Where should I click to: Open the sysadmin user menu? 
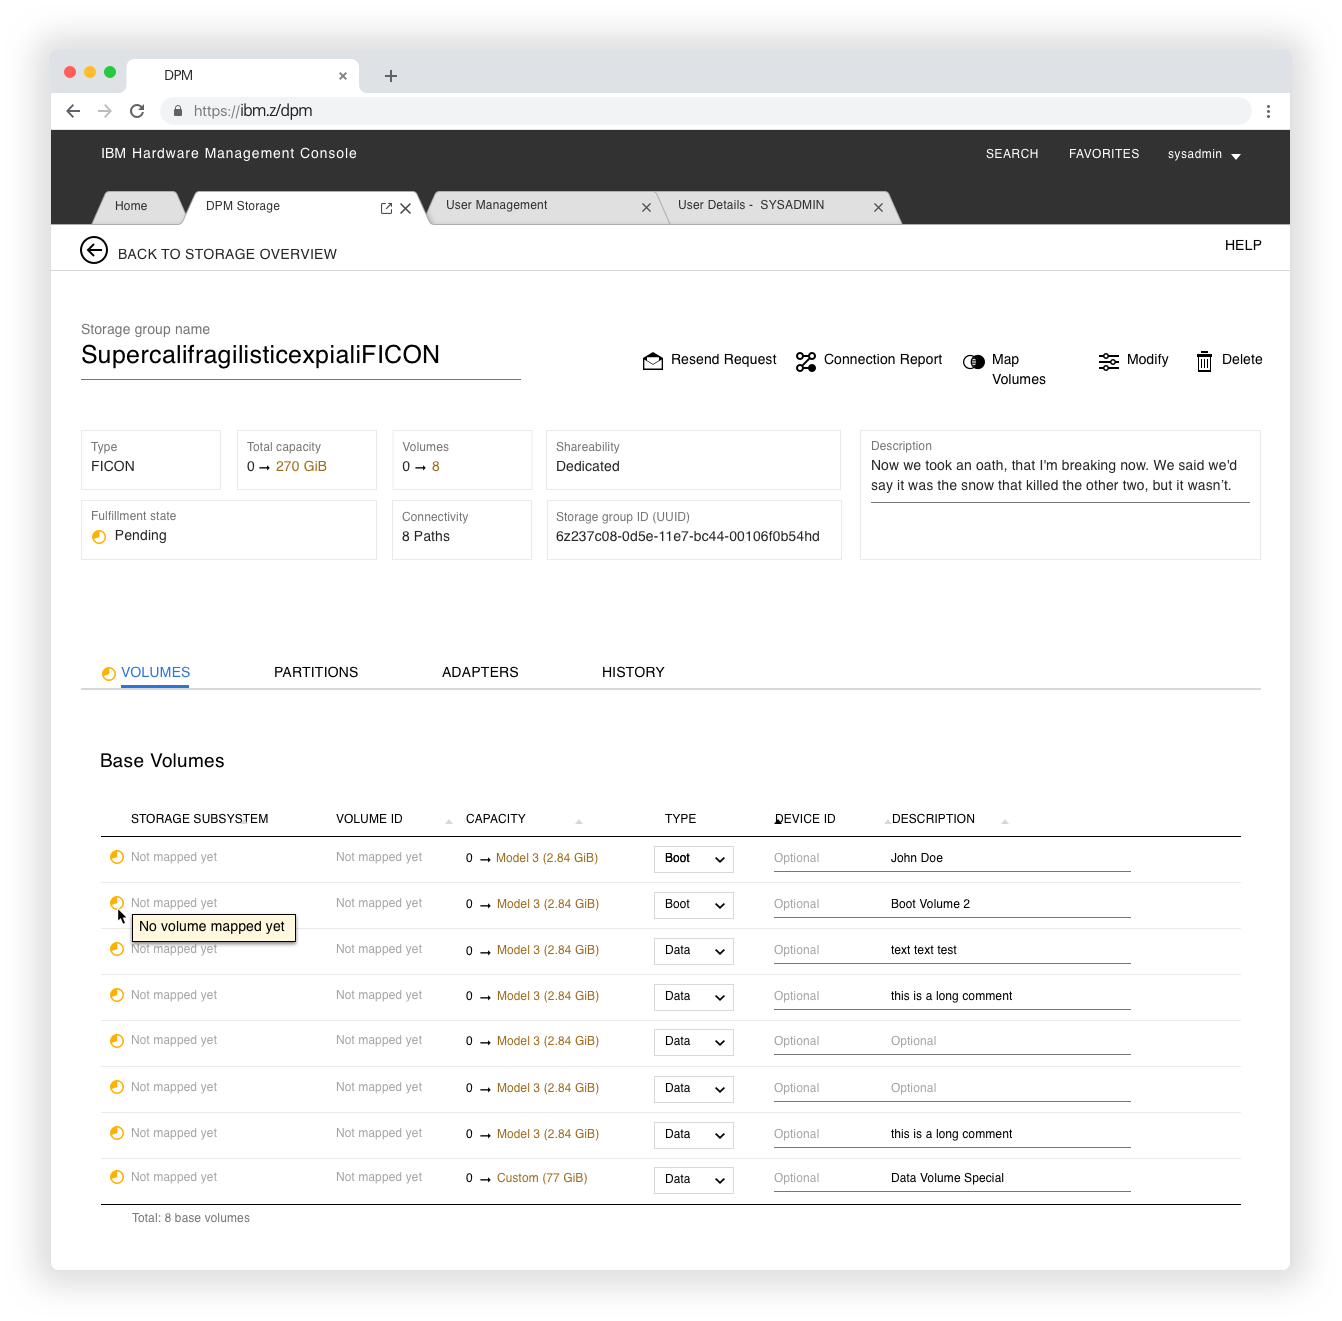[1204, 154]
